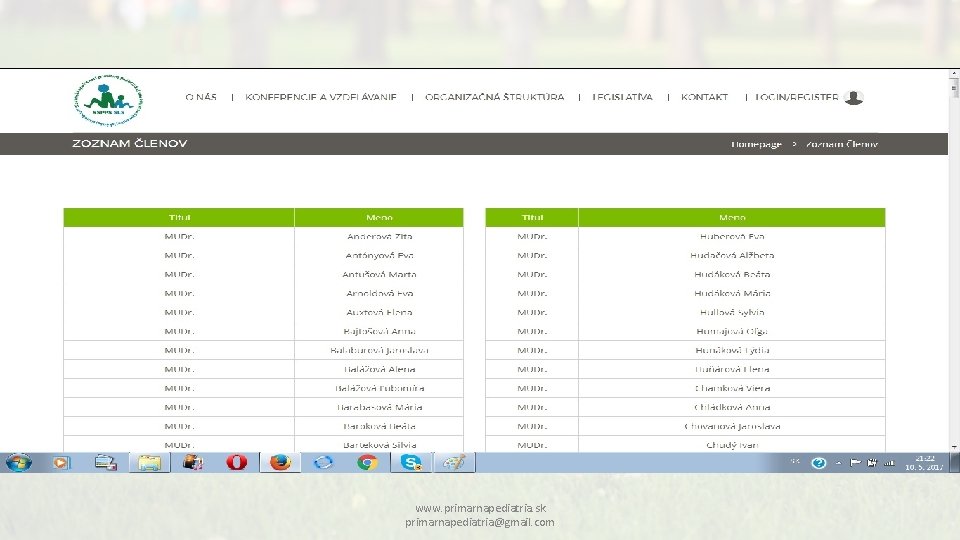
Task: Open KONFERENCIE A VZDELÁVANIE menu item
Action: (321, 97)
